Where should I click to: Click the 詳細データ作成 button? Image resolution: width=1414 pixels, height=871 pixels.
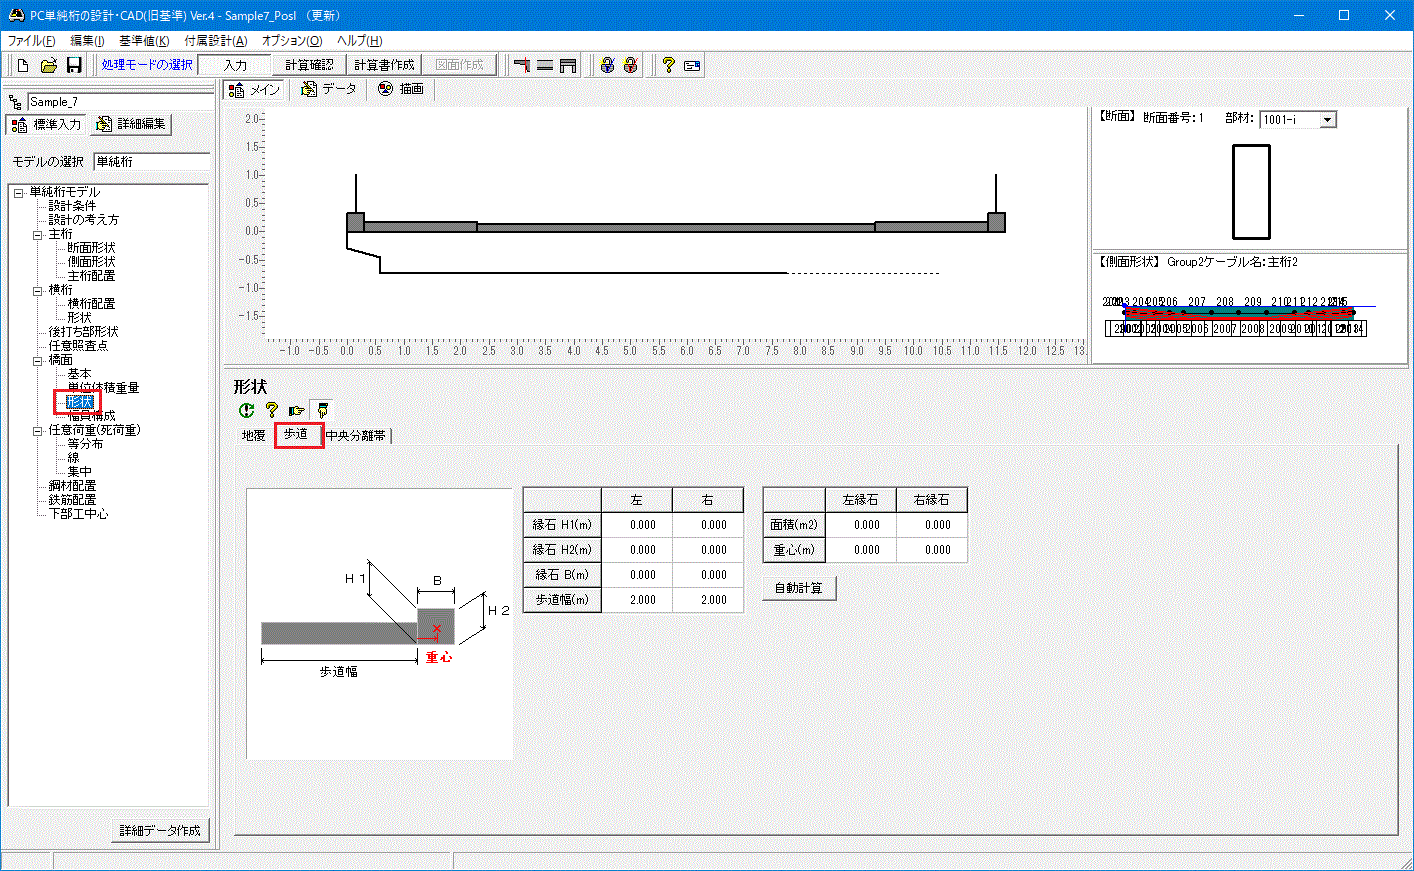160,830
